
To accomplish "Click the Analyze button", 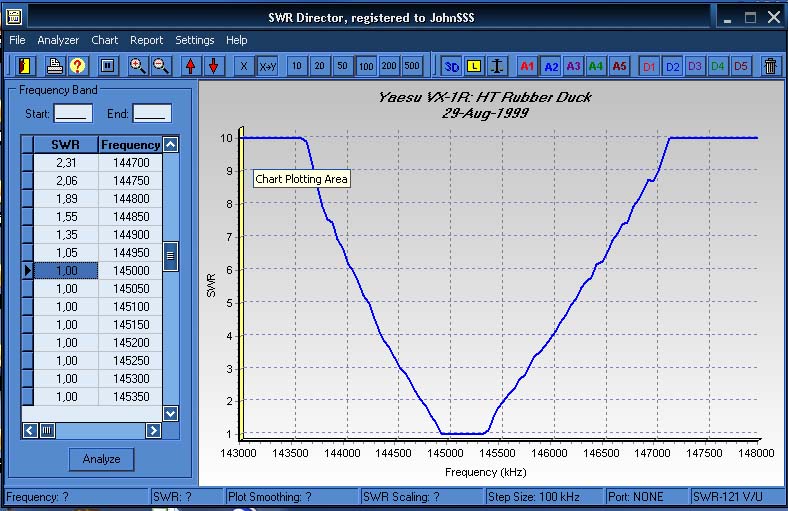I will pos(102,459).
